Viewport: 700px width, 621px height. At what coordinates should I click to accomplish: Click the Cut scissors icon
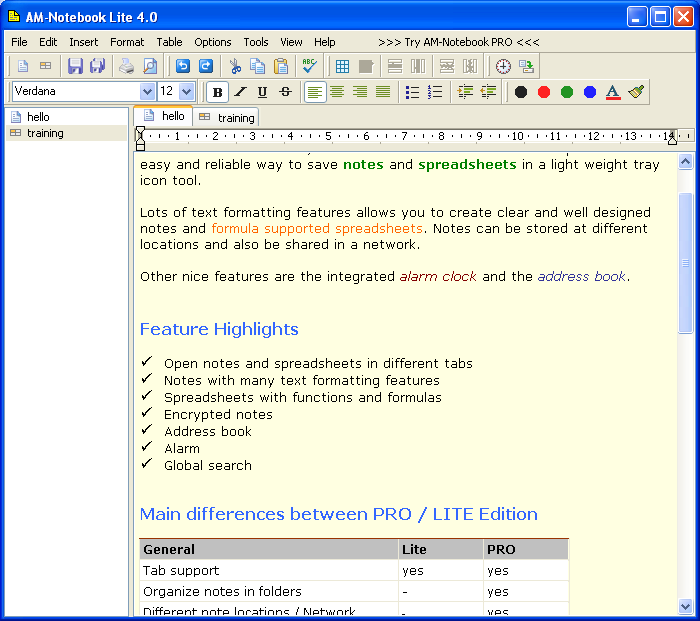tap(235, 66)
